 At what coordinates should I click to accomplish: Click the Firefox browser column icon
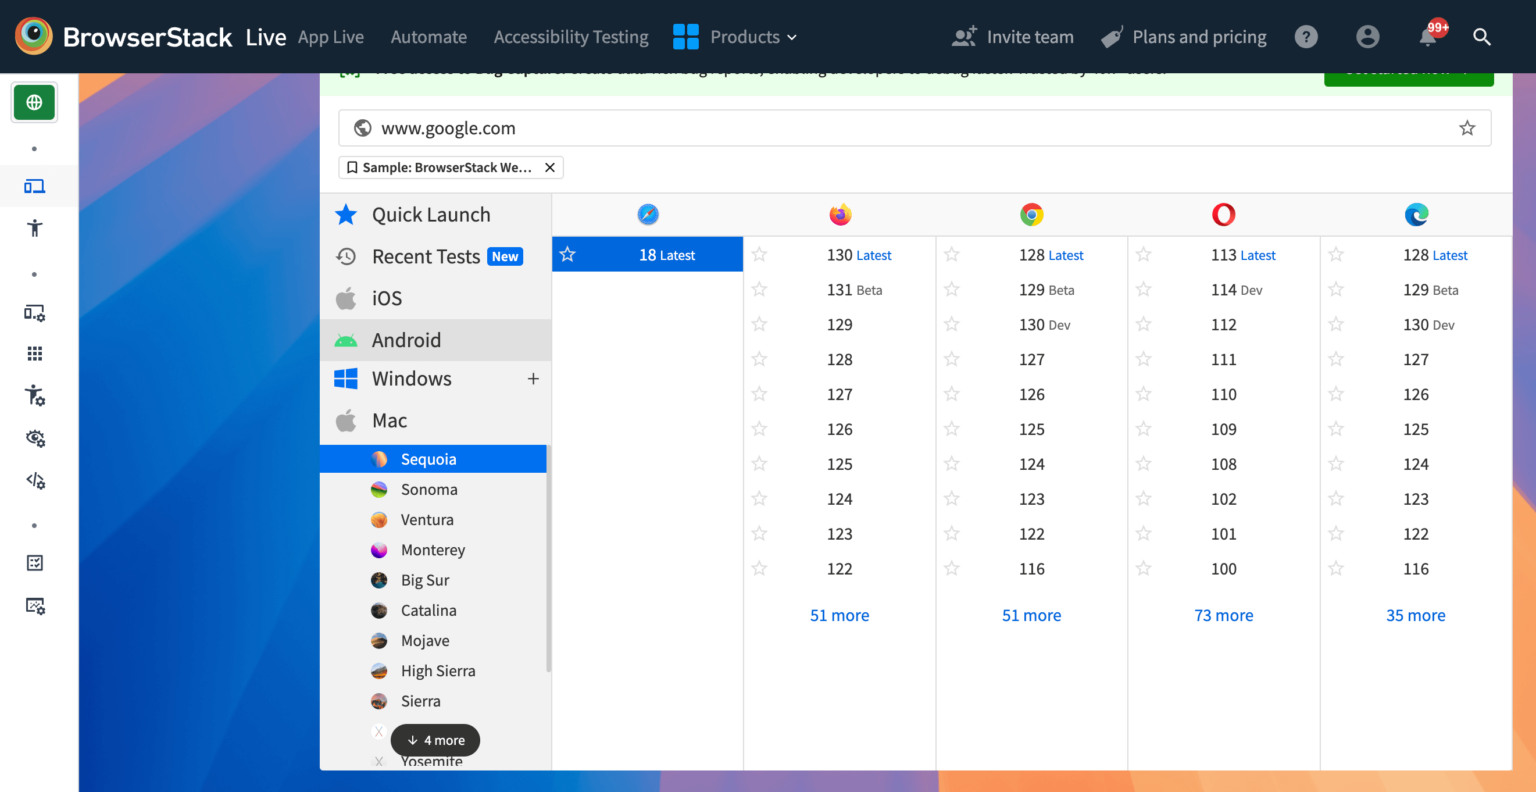(x=840, y=215)
